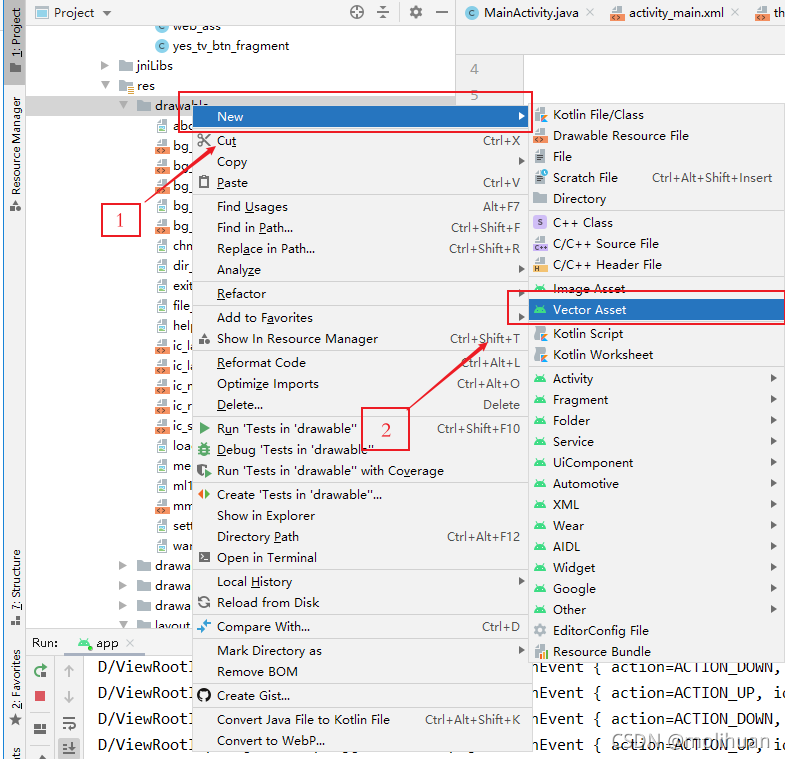Switch to MainActivity.java tab
785x759 pixels.
[531, 13]
